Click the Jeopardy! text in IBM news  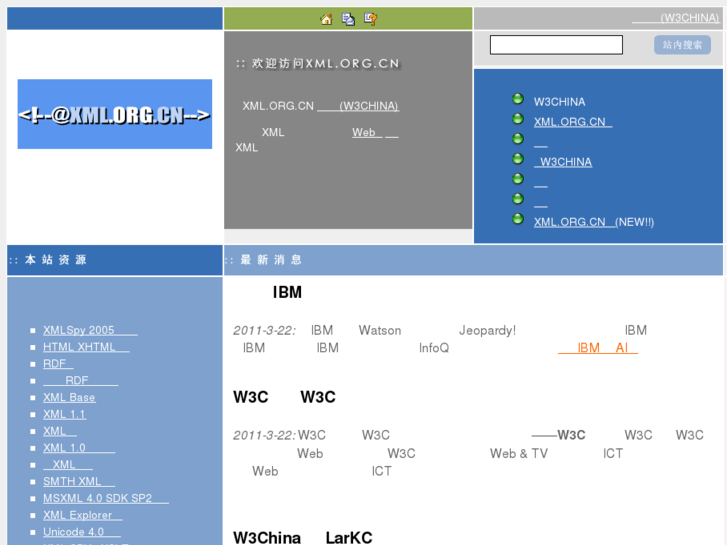coord(487,330)
